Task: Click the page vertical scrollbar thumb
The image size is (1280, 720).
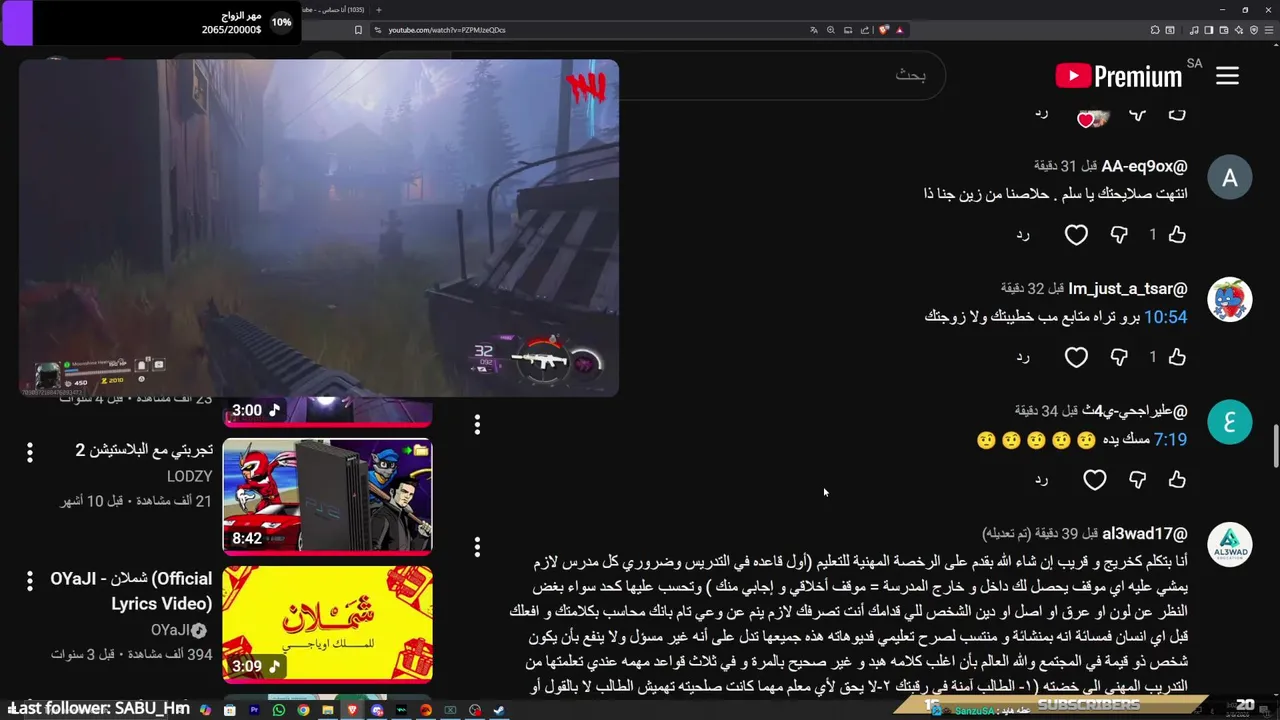Action: [x=1275, y=446]
